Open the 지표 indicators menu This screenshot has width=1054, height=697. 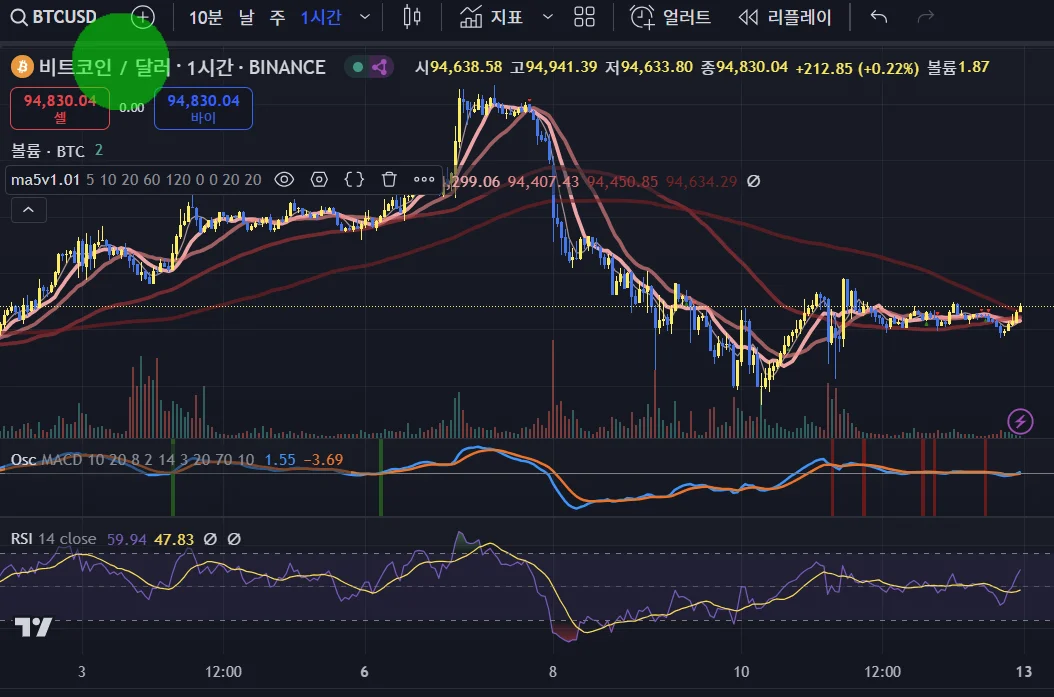(491, 17)
